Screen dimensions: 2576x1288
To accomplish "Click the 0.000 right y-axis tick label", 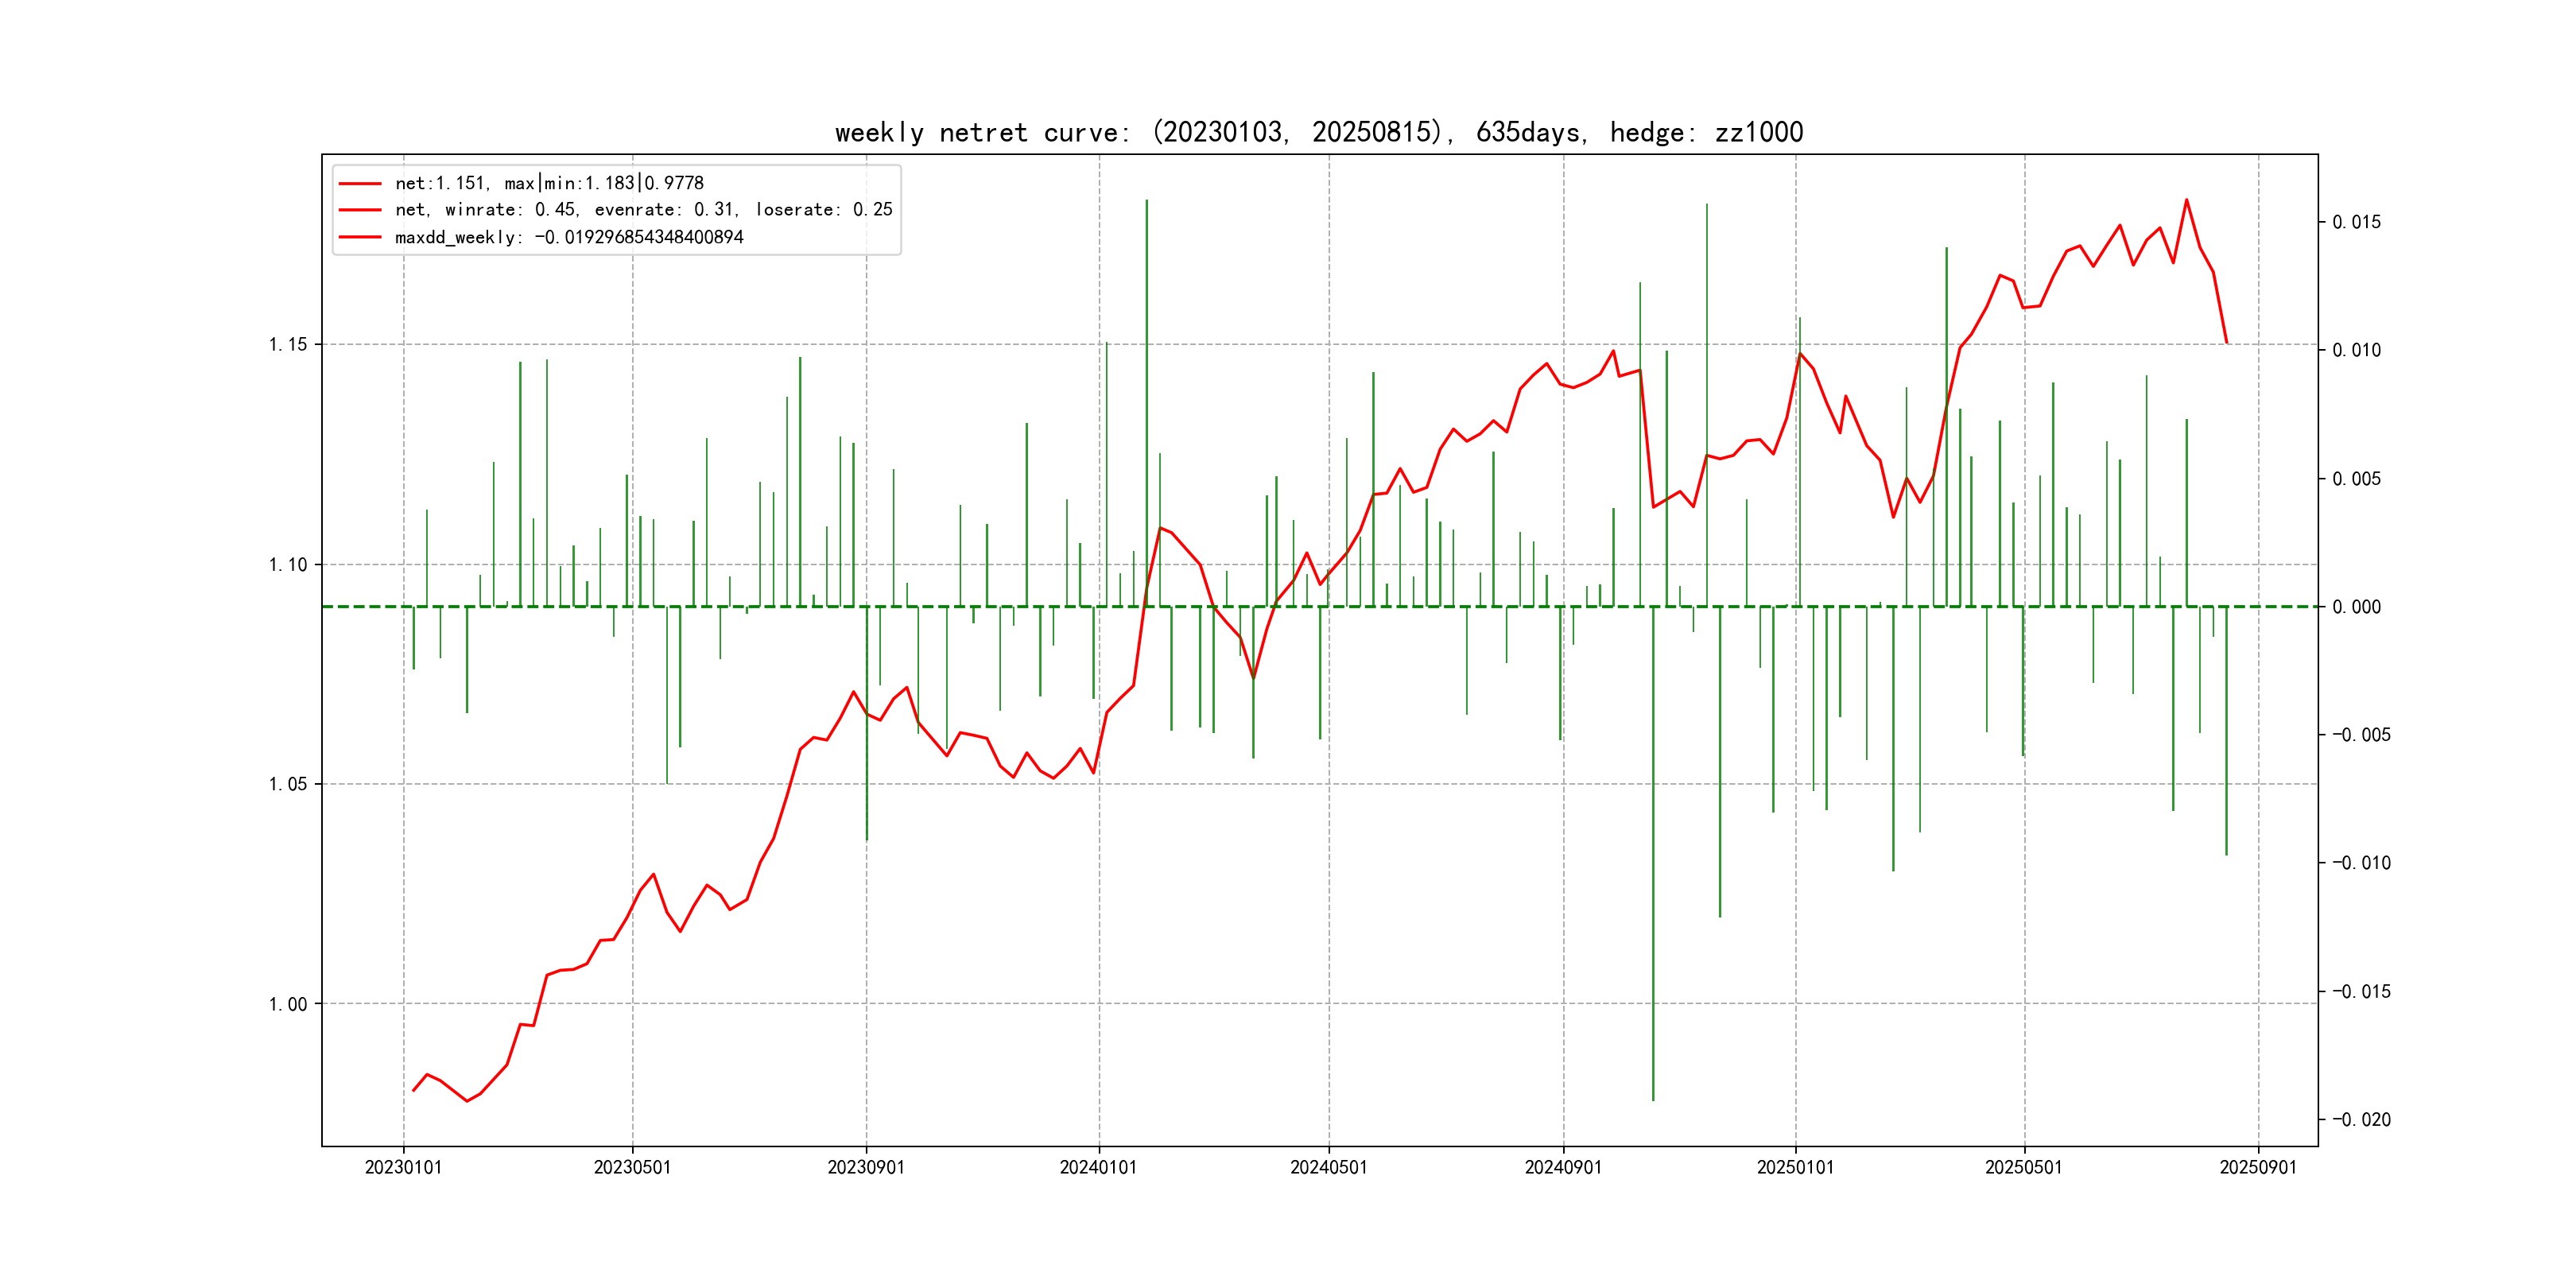I will click(x=2356, y=607).
